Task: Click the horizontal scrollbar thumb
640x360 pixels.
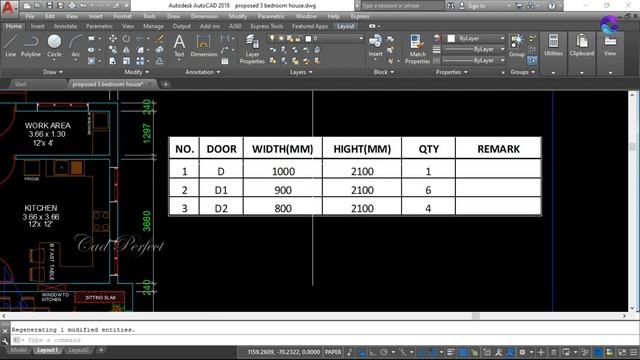Action: (x=476, y=316)
